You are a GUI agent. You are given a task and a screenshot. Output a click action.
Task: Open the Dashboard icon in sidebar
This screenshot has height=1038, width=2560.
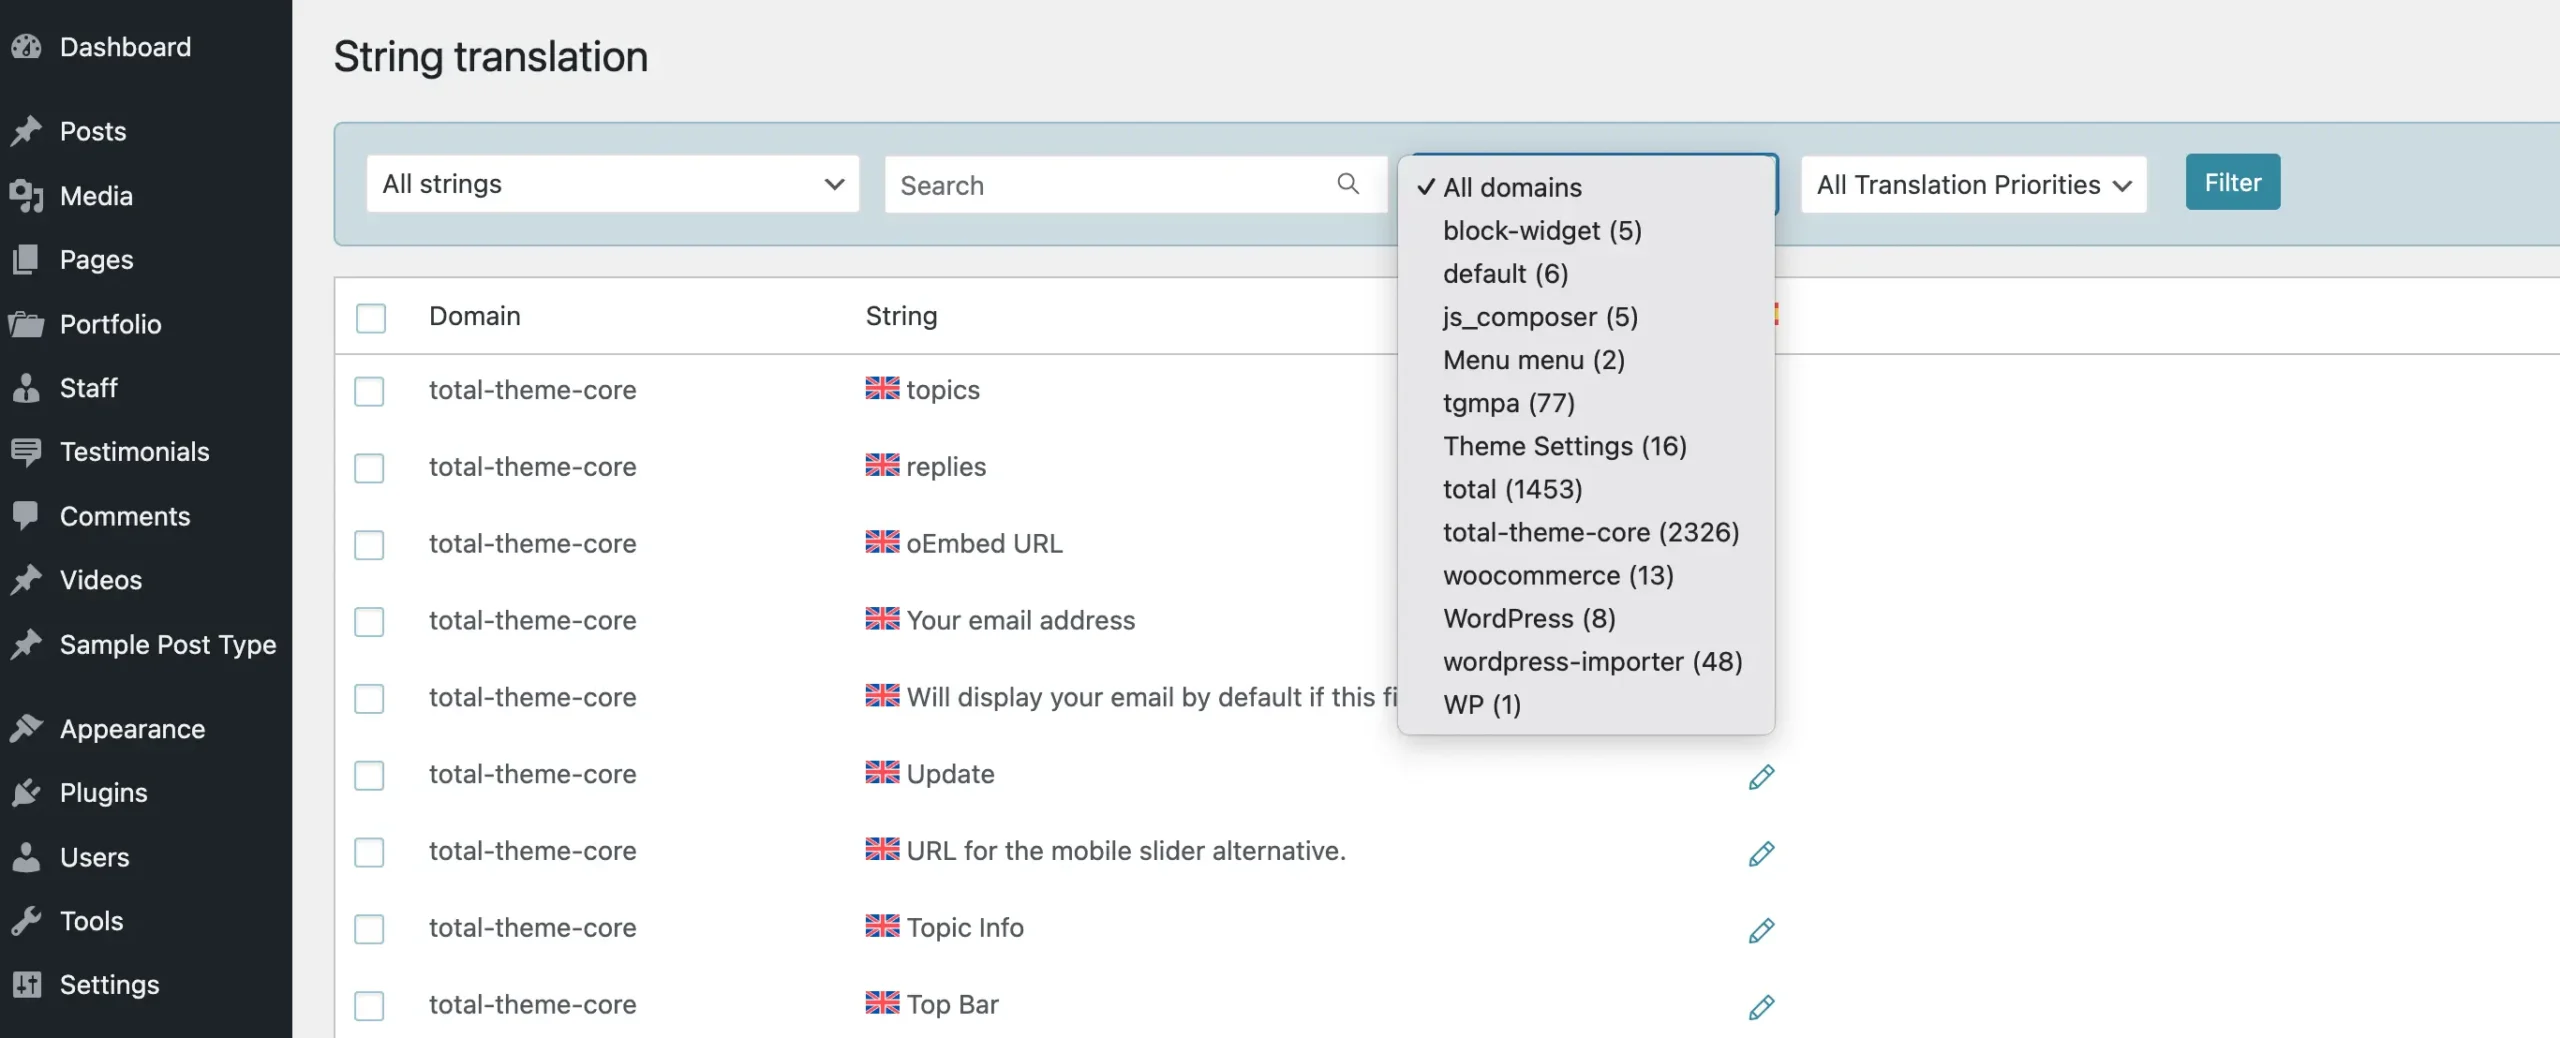27,47
